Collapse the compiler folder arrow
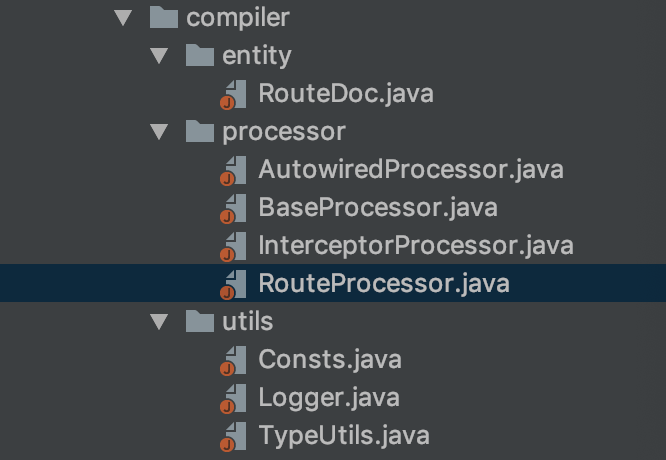This screenshot has height=460, width=666. point(123,18)
